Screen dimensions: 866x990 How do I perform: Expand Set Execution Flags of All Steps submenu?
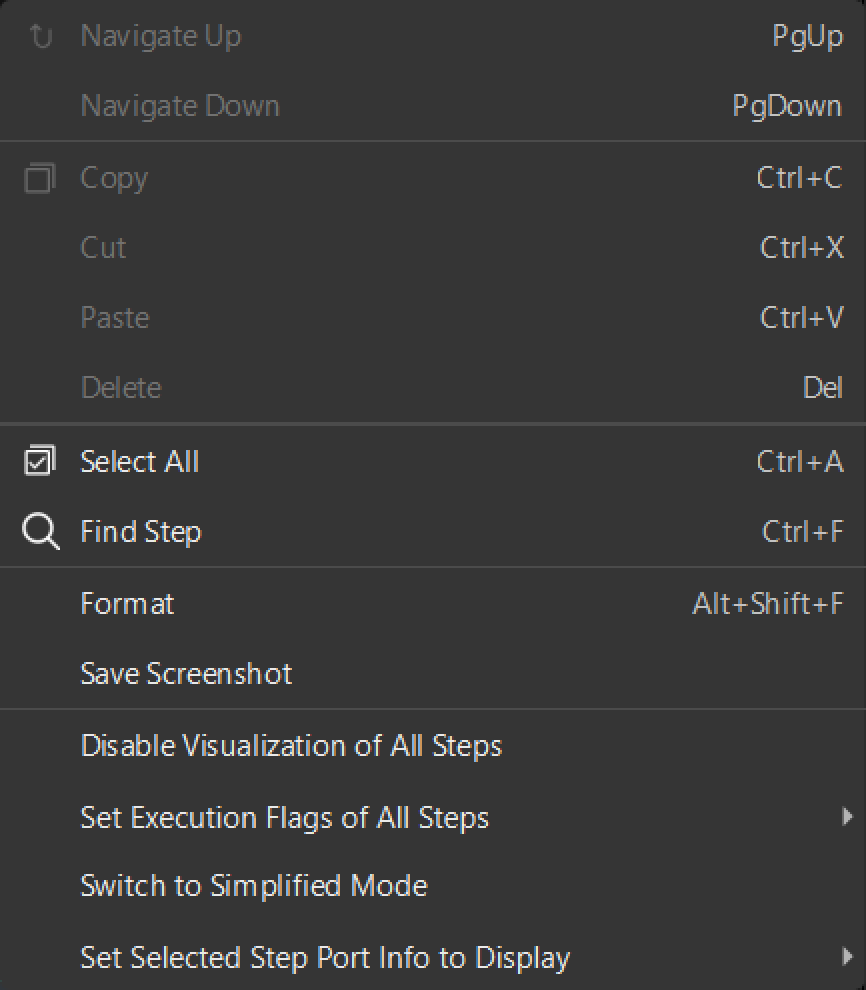click(284, 817)
